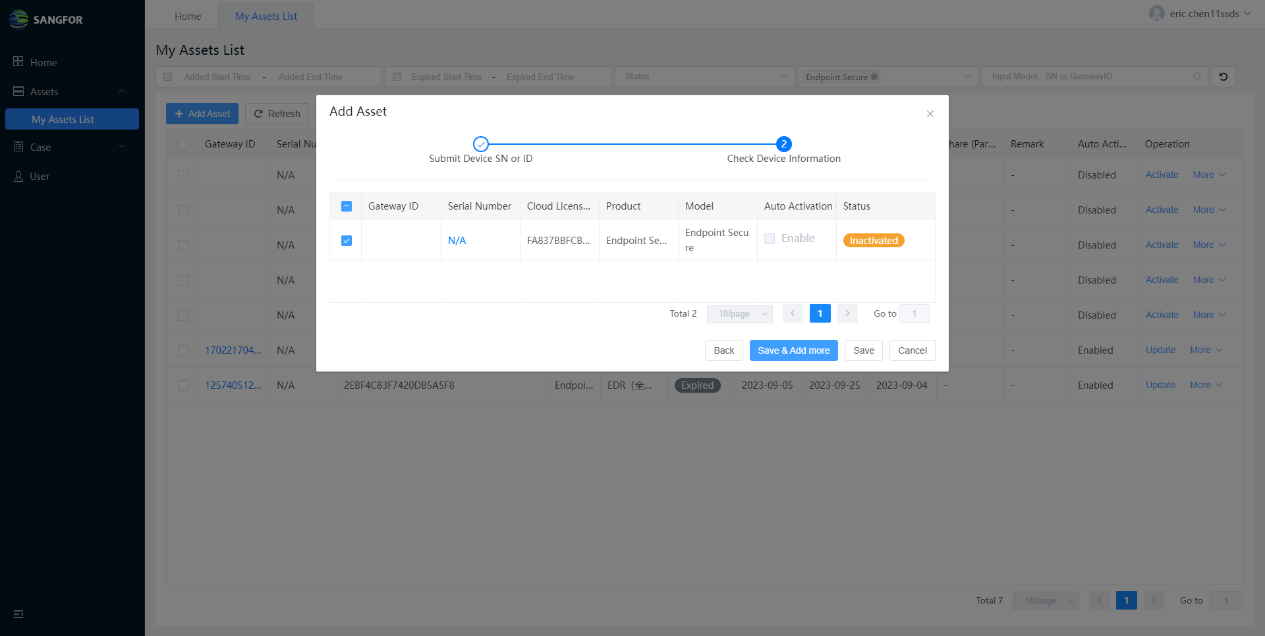Image resolution: width=1265 pixels, height=636 pixels.
Task: Toggle background table select-all checkbox
Action: click(x=182, y=144)
